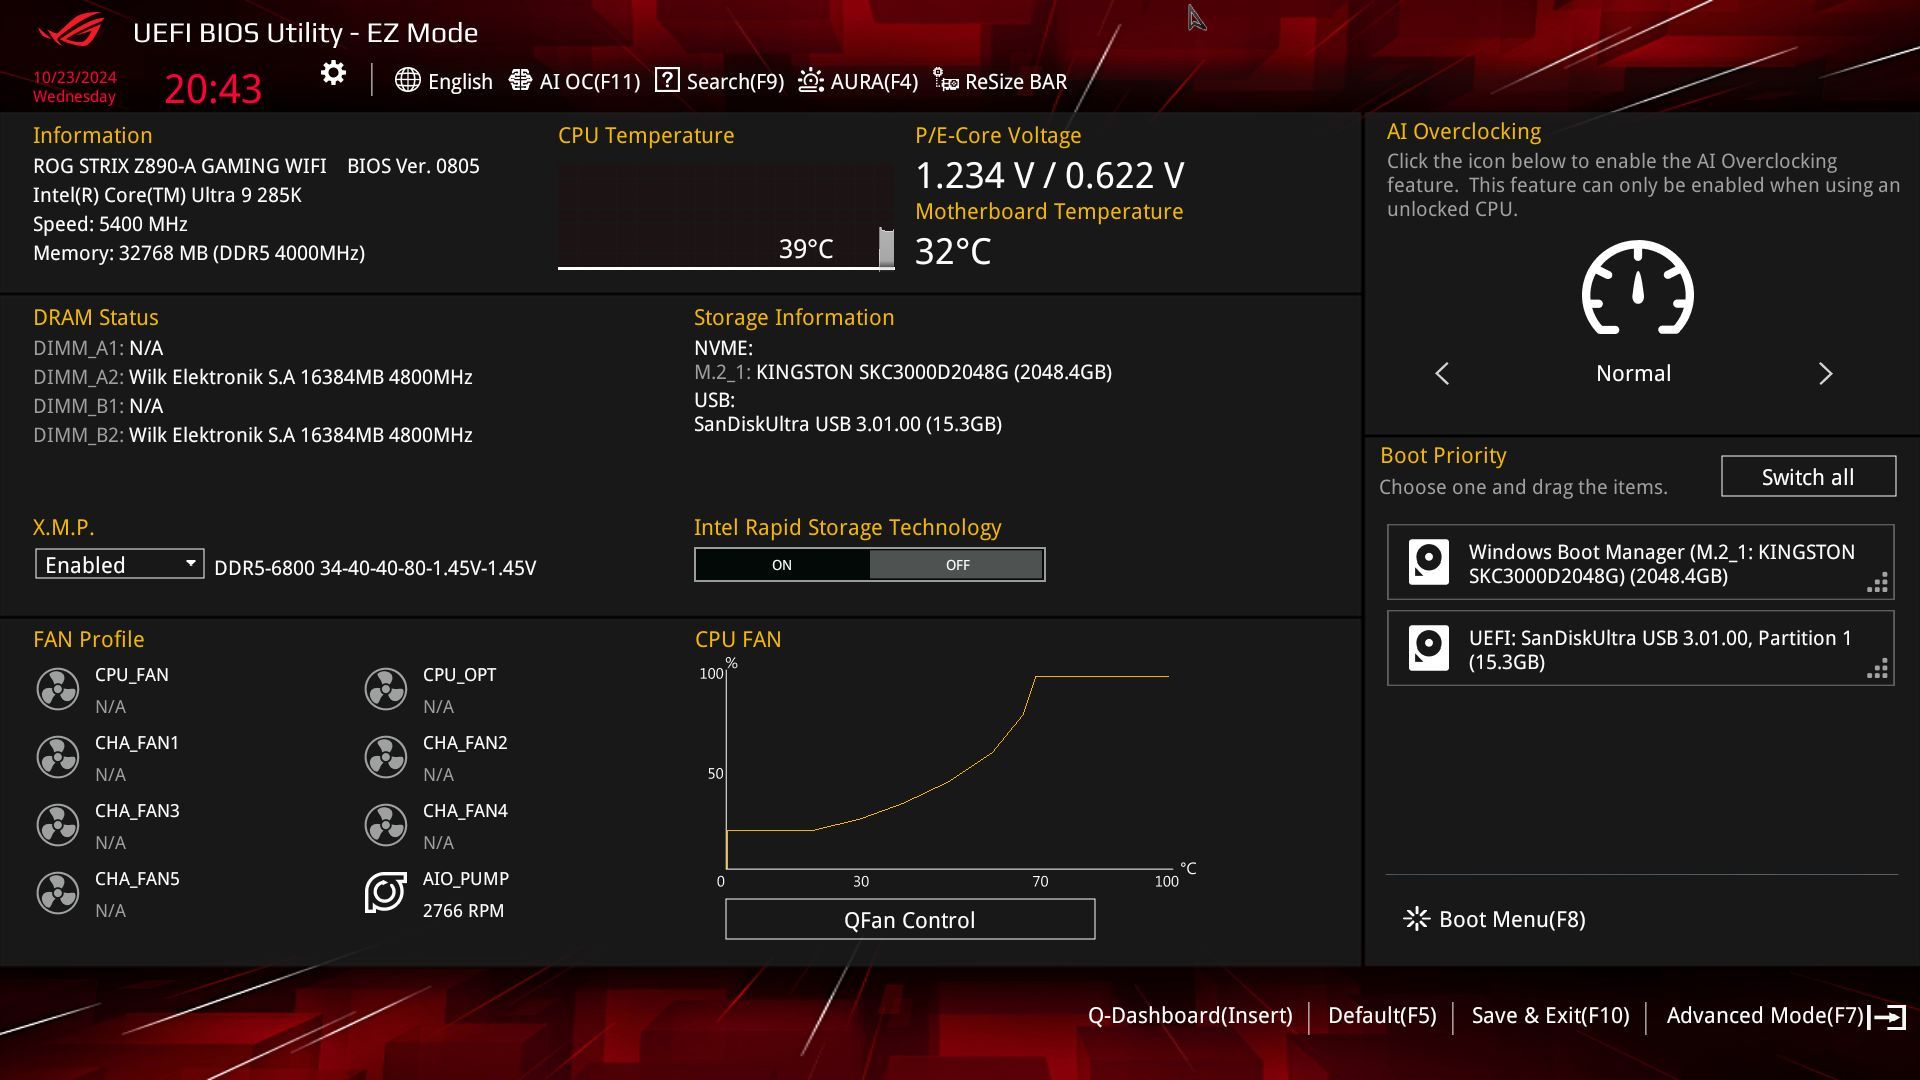The image size is (1920, 1080).
Task: Select Windows Boot Manager boot entry
Action: 1640,562
